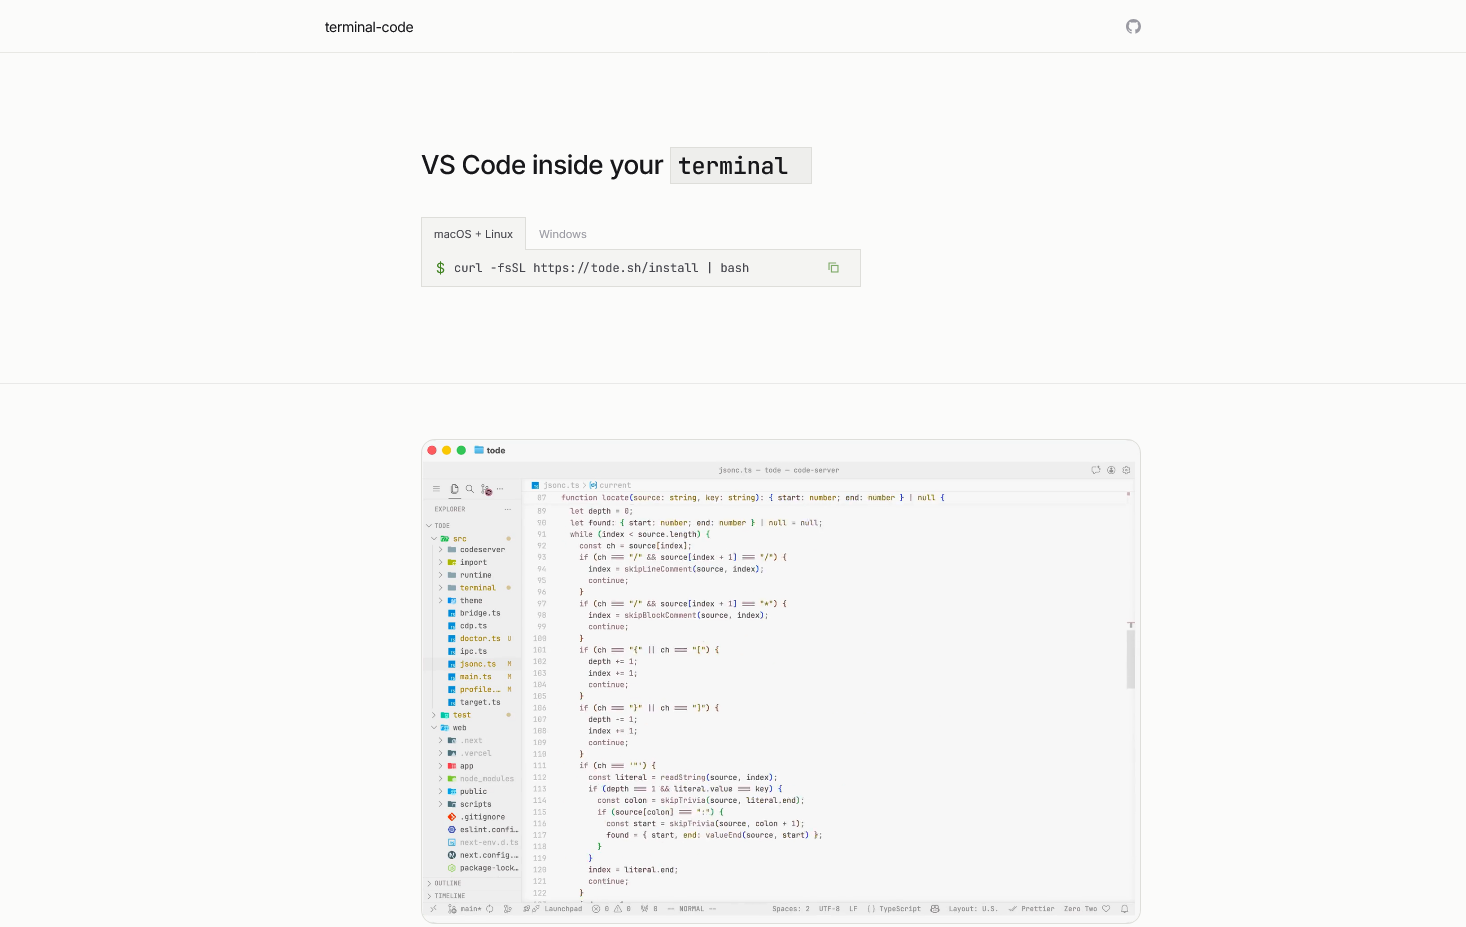Copy the curl install command

click(x=833, y=268)
